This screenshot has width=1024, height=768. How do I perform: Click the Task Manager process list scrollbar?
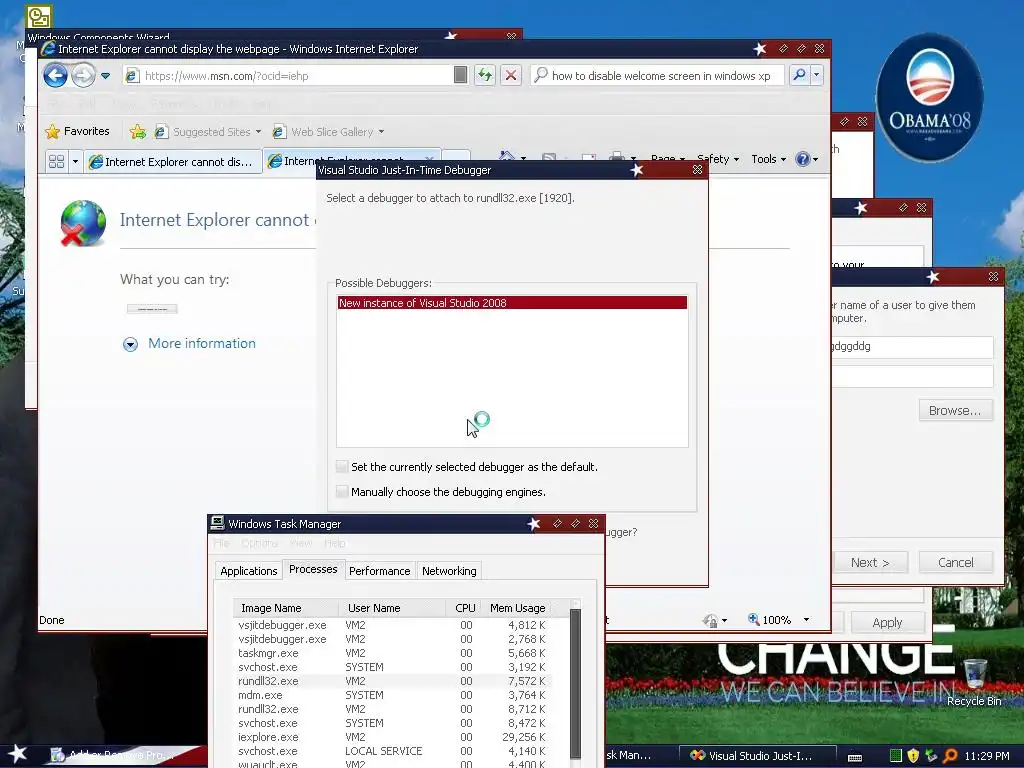pyautogui.click(x=575, y=682)
